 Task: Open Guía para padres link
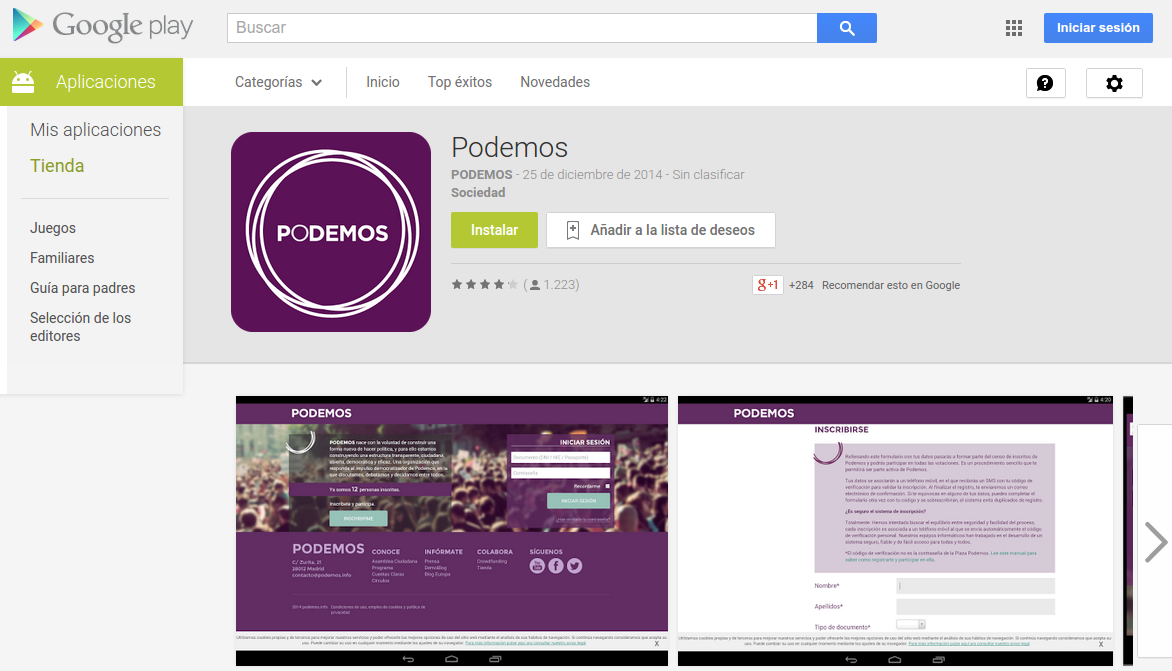(82, 288)
